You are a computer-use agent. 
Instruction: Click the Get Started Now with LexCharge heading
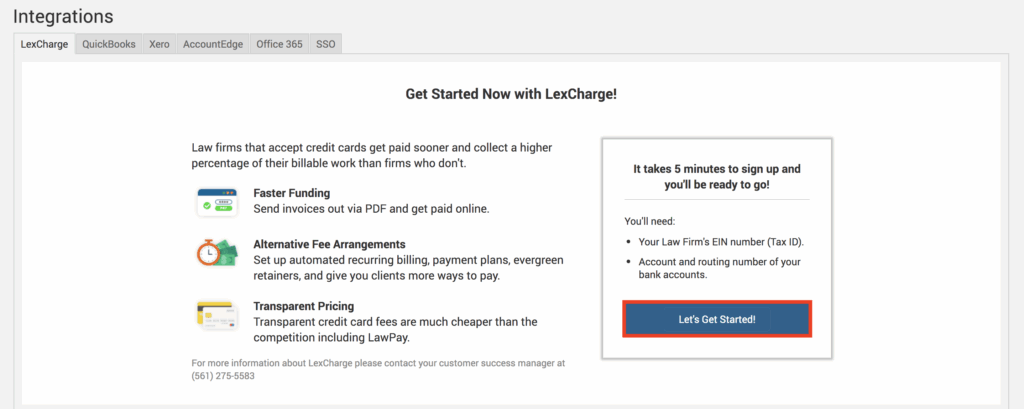click(x=511, y=94)
